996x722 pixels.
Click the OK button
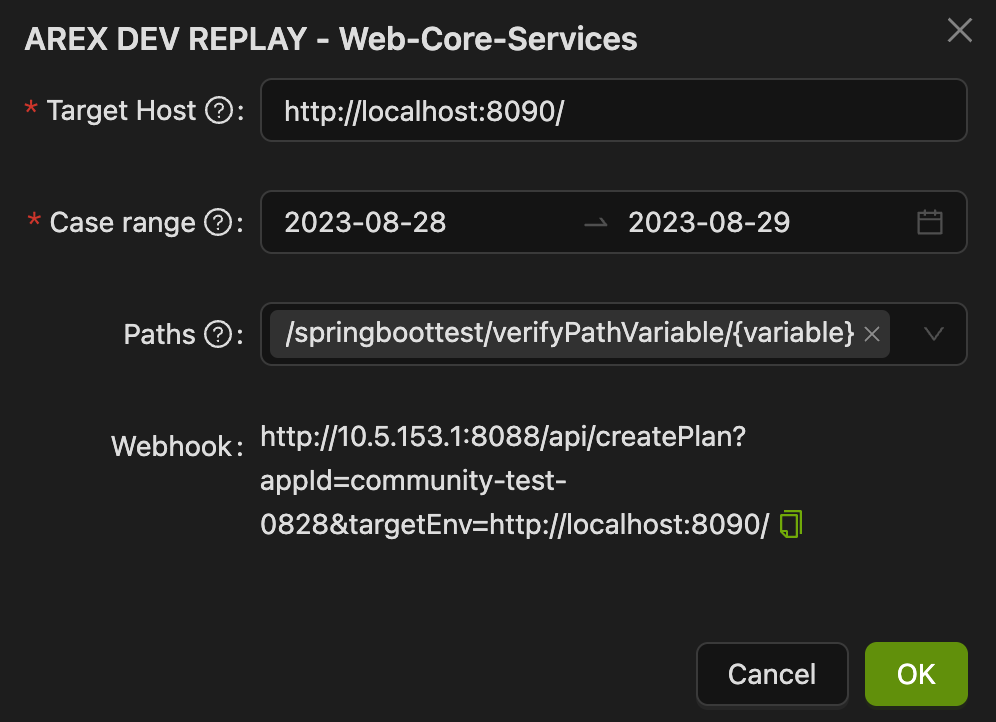pyautogui.click(x=916, y=674)
